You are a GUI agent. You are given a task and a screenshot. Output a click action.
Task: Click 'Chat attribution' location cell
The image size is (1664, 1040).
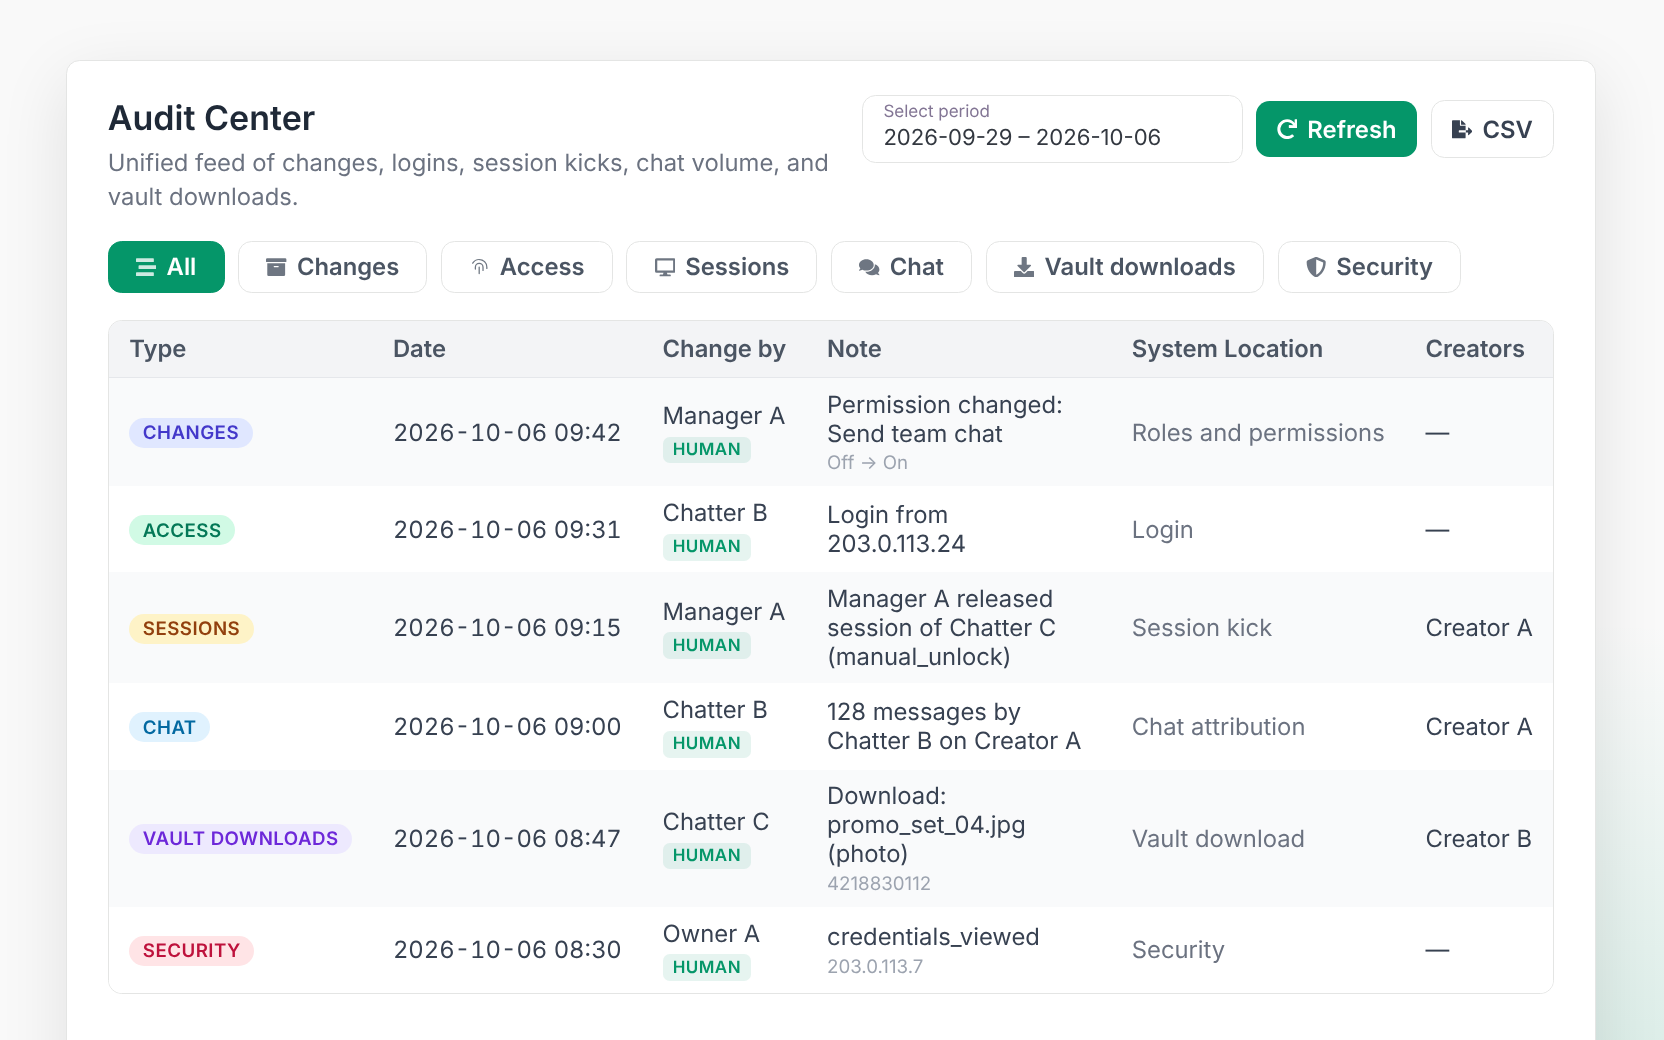click(x=1218, y=727)
